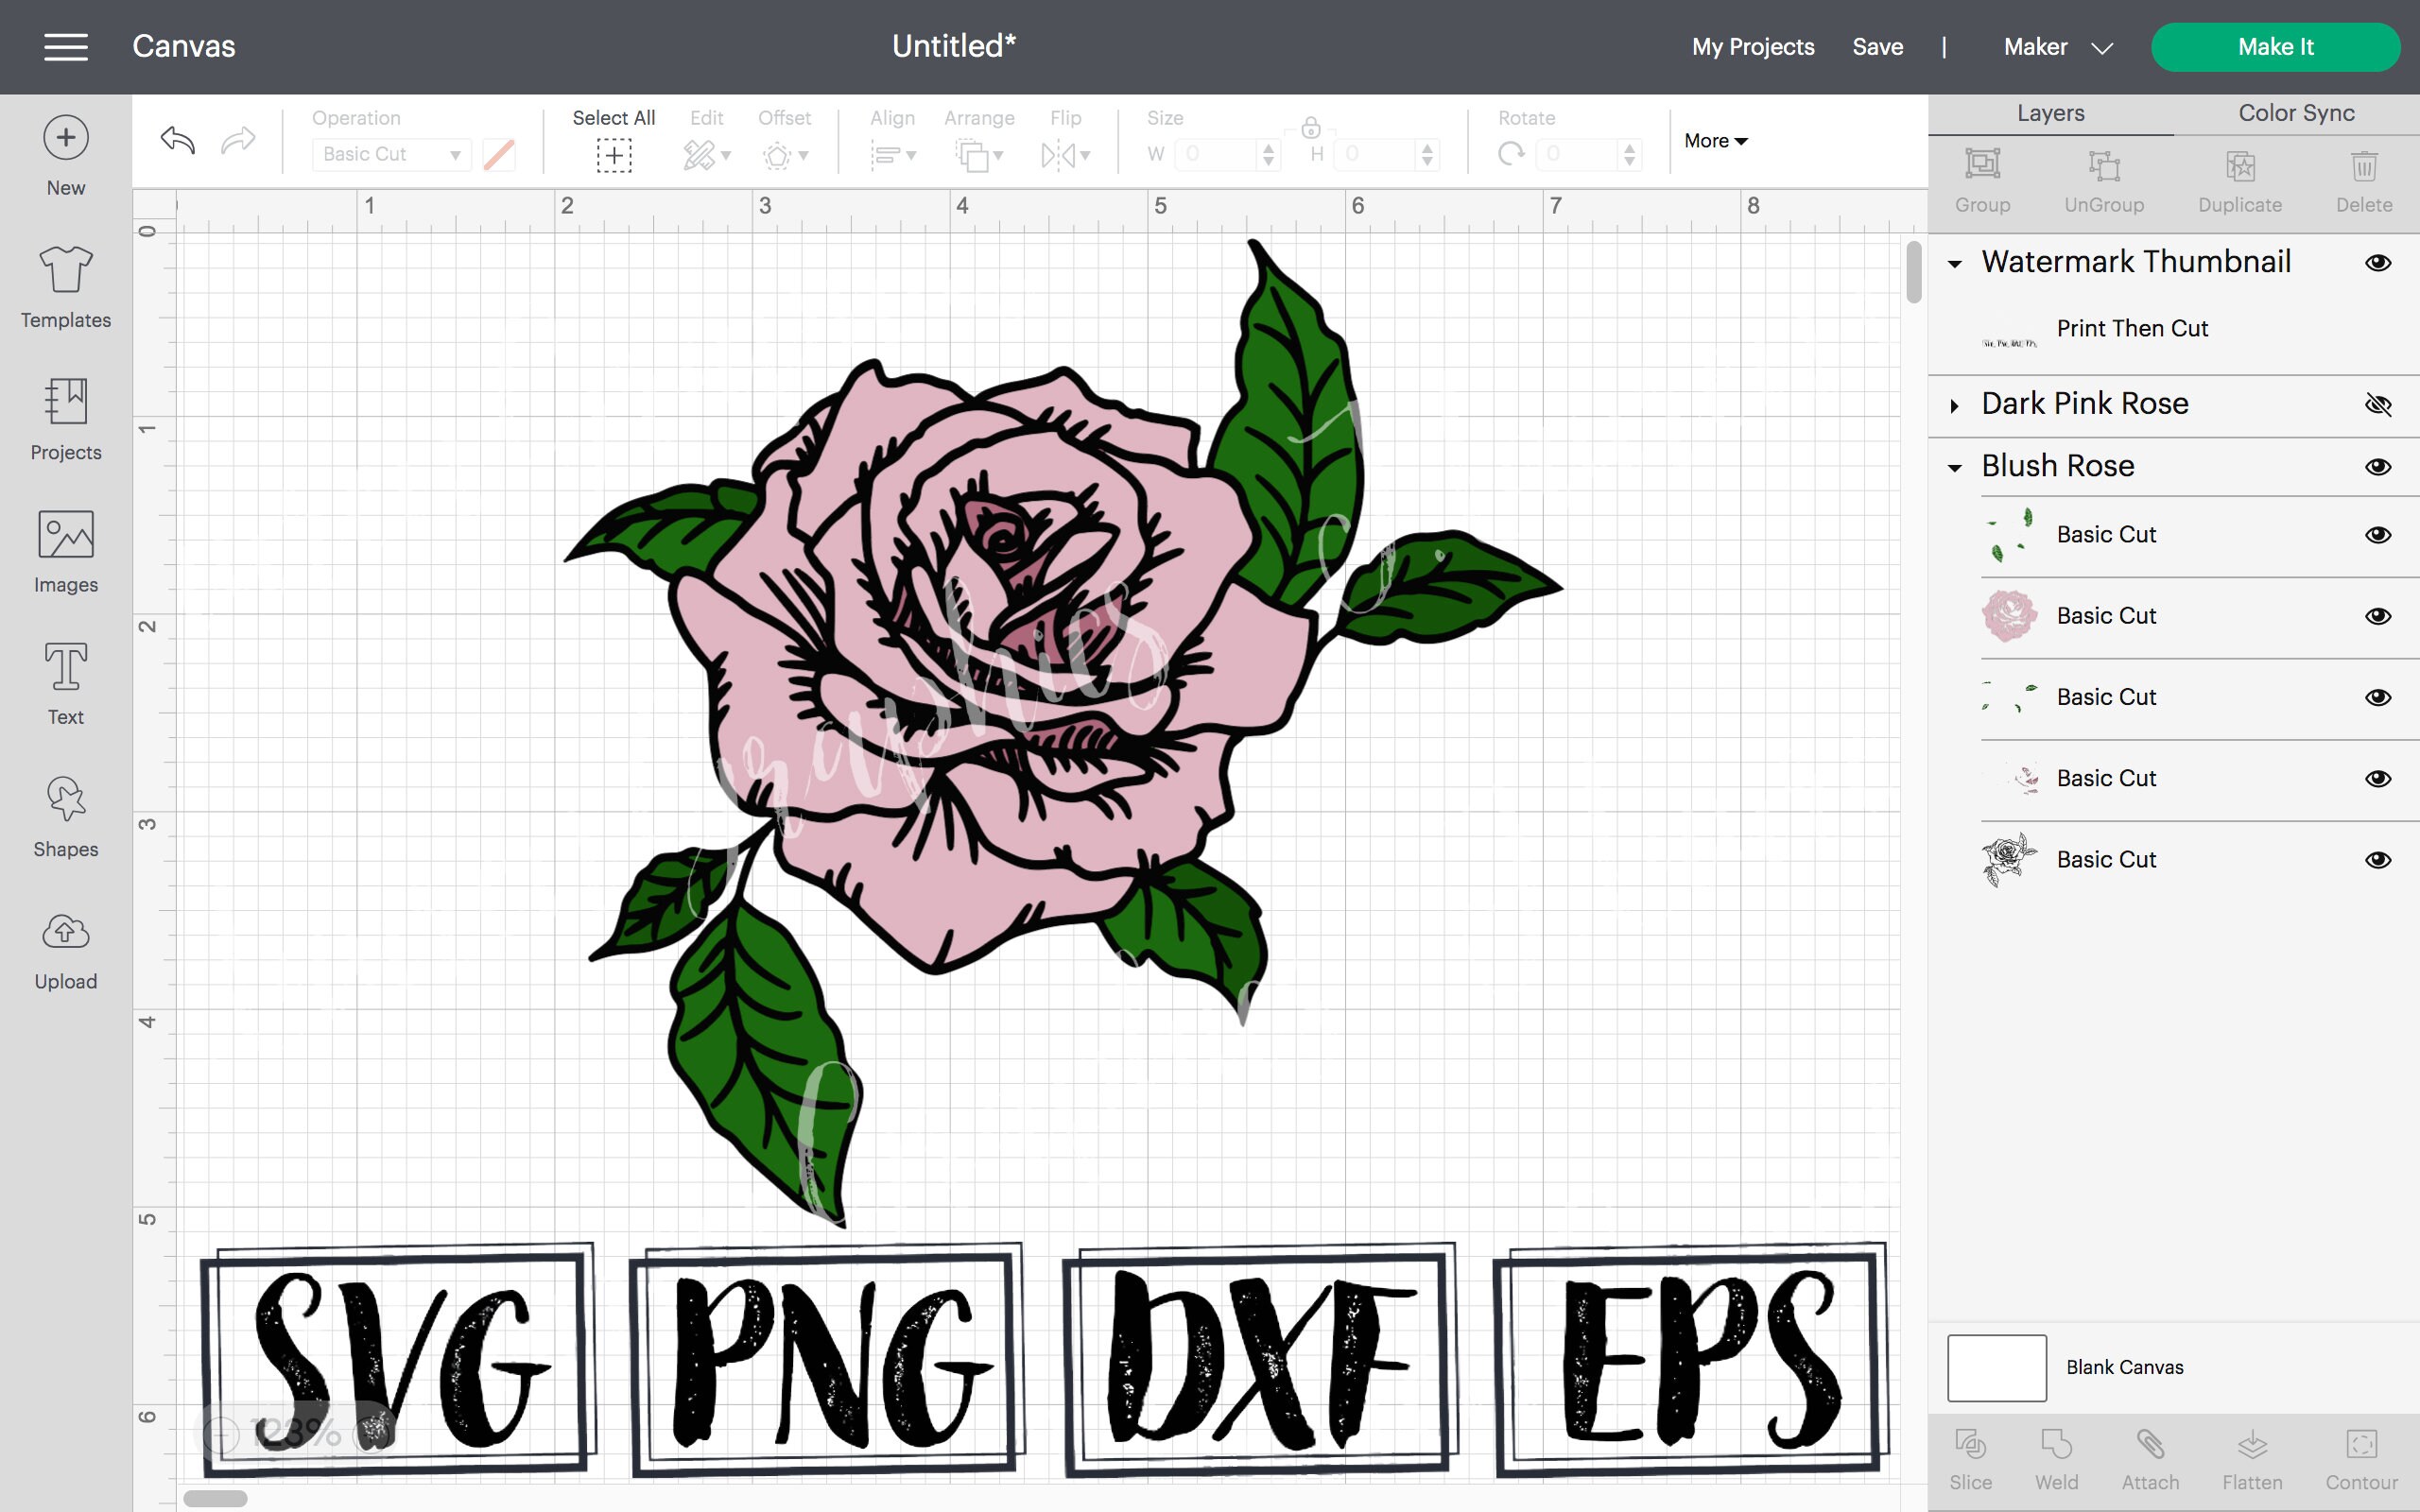Collapse the Watermark Thumbnail group

point(1955,262)
